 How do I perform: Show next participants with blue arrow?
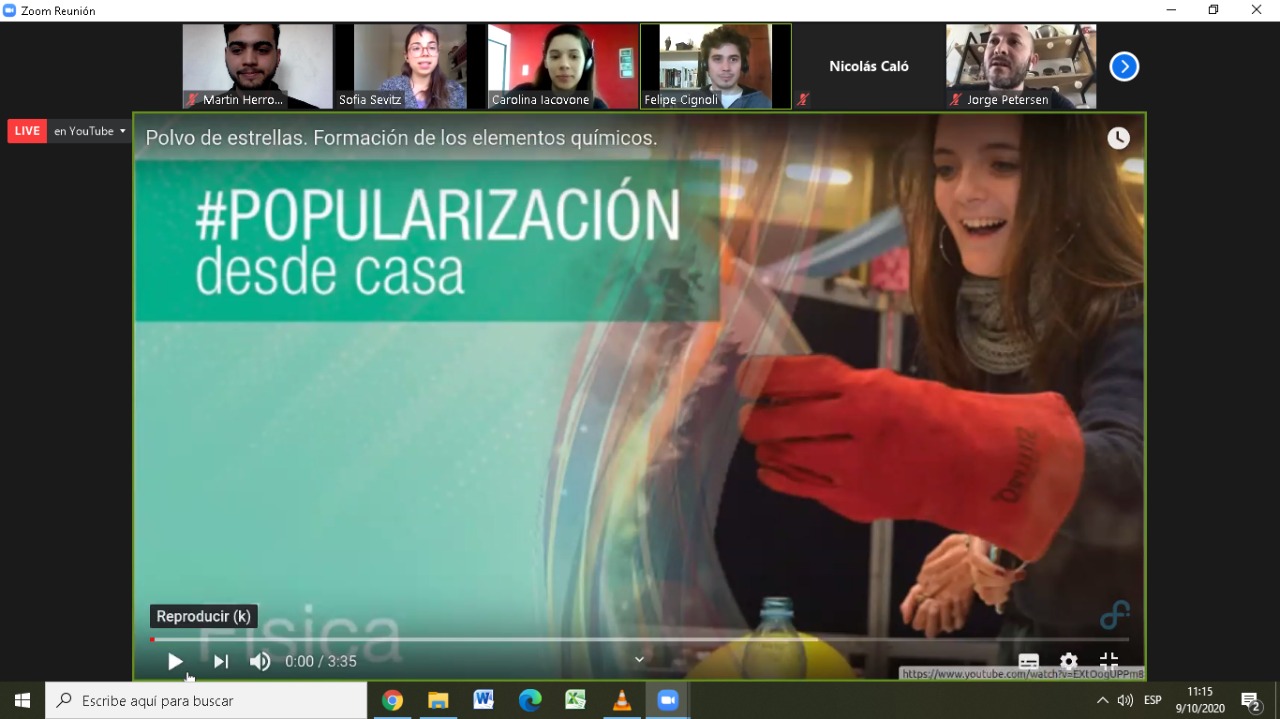click(1124, 67)
